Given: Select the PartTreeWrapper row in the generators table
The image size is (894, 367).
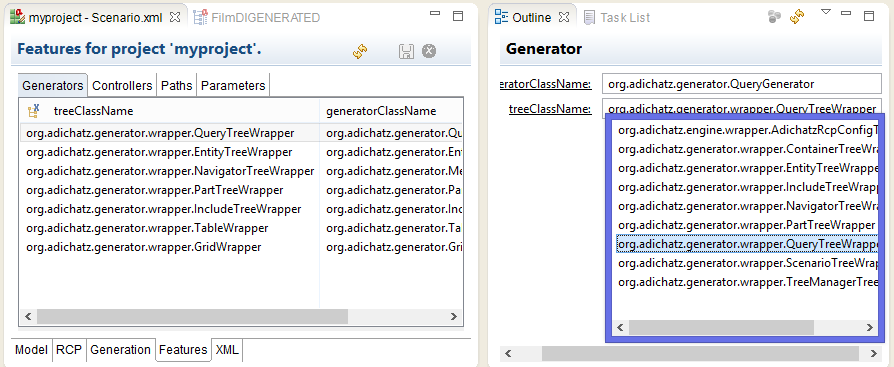Looking at the screenshot, I should (x=241, y=190).
